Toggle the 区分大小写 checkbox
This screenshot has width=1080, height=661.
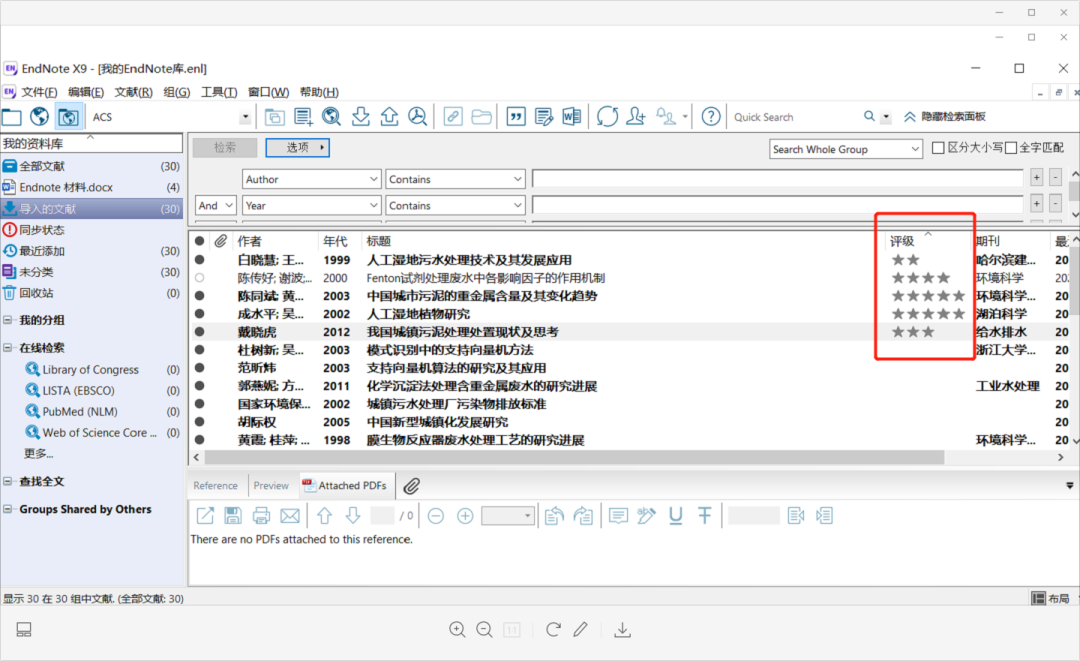(937, 148)
